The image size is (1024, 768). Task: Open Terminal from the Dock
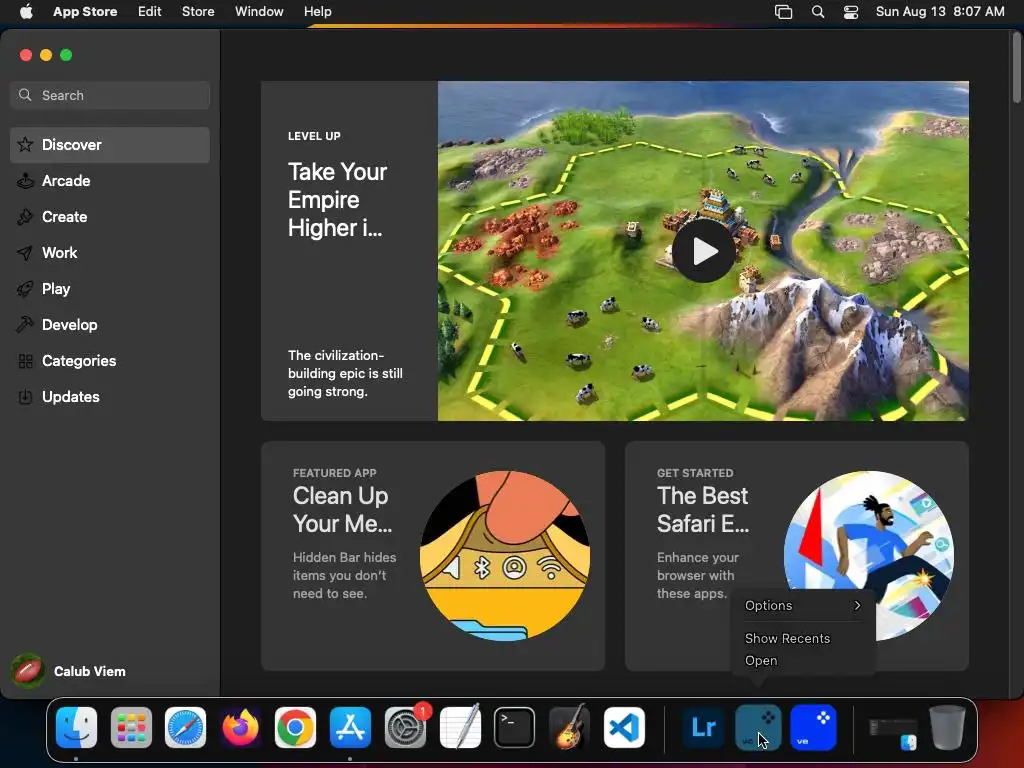tap(515, 727)
